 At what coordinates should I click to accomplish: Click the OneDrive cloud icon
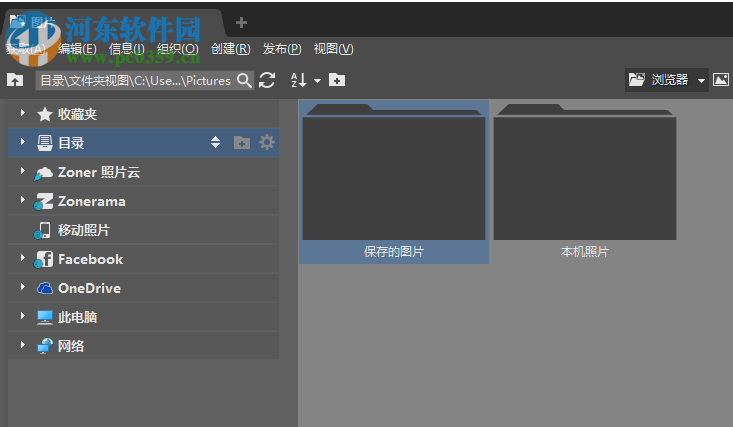click(x=44, y=288)
